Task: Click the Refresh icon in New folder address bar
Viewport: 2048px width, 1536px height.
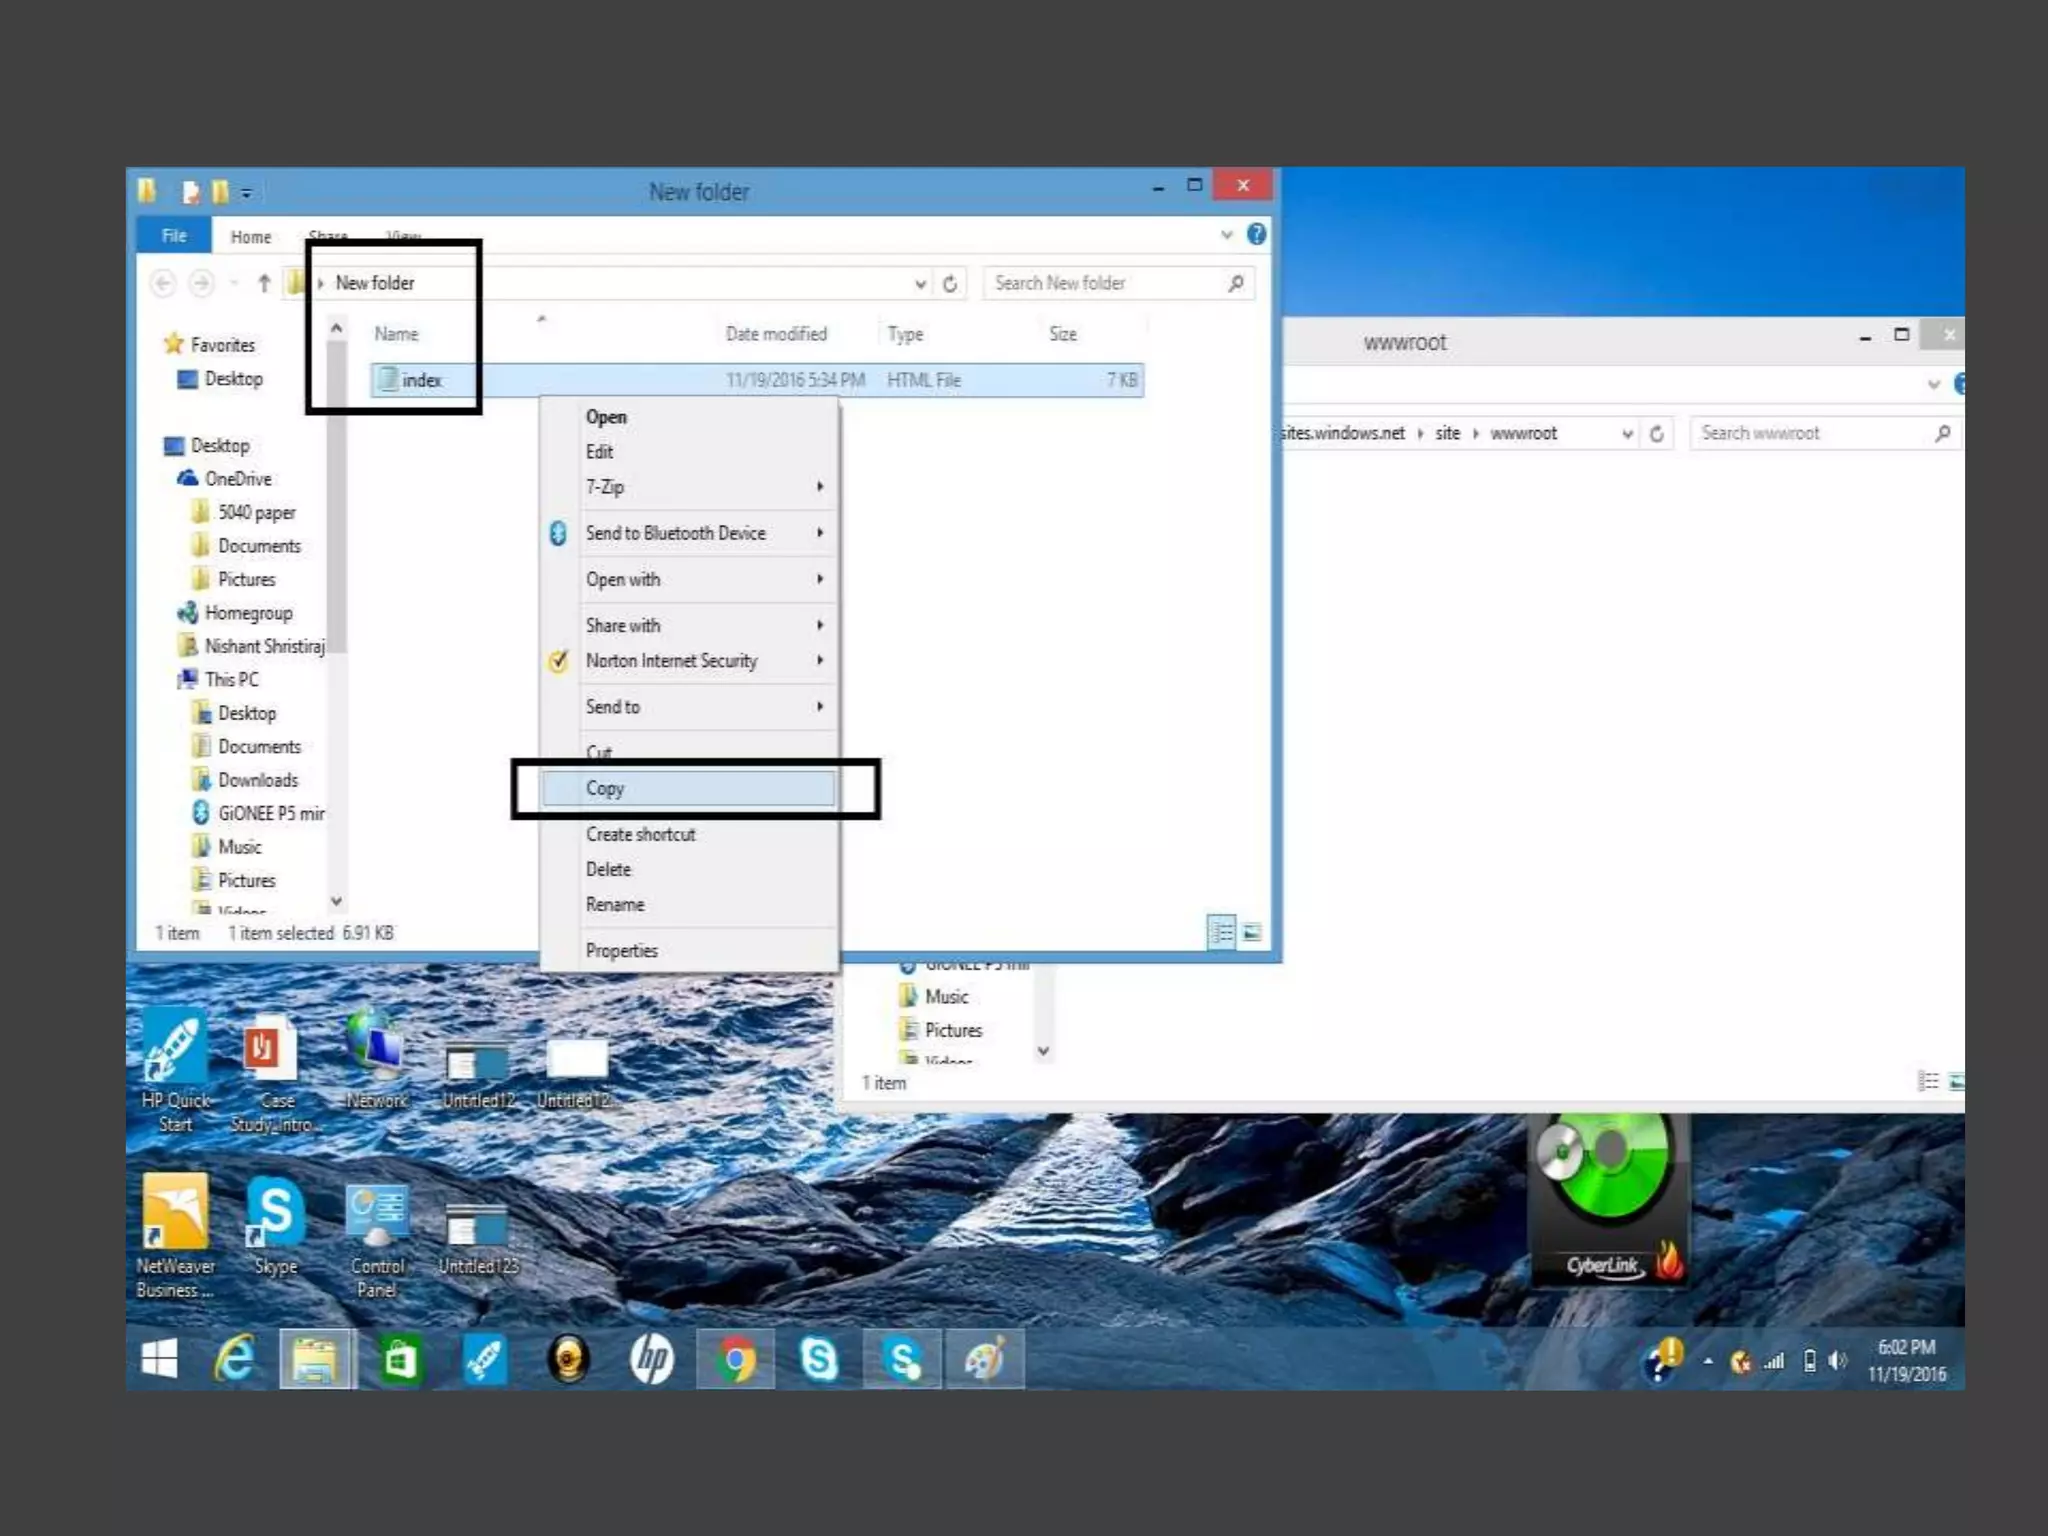Action: pyautogui.click(x=950, y=284)
